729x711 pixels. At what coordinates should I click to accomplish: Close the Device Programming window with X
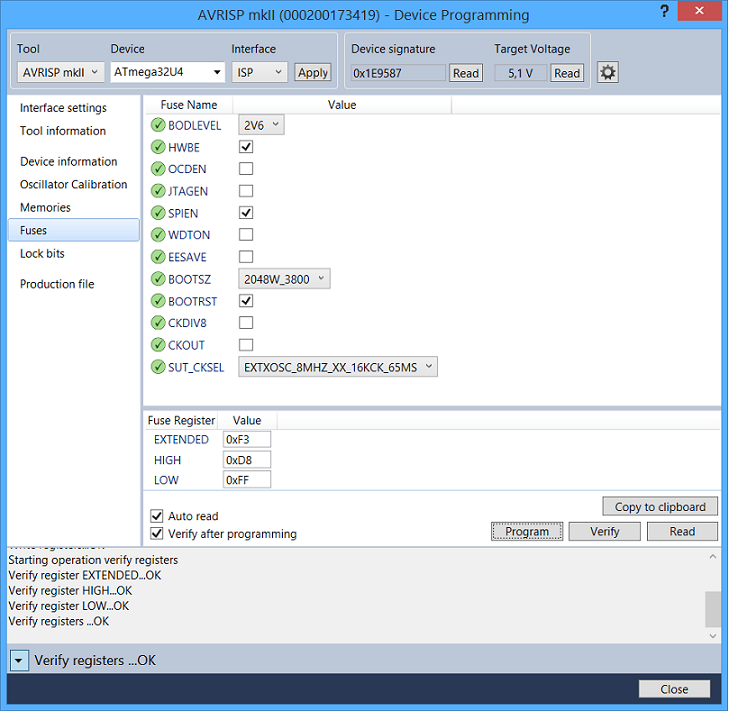699,11
